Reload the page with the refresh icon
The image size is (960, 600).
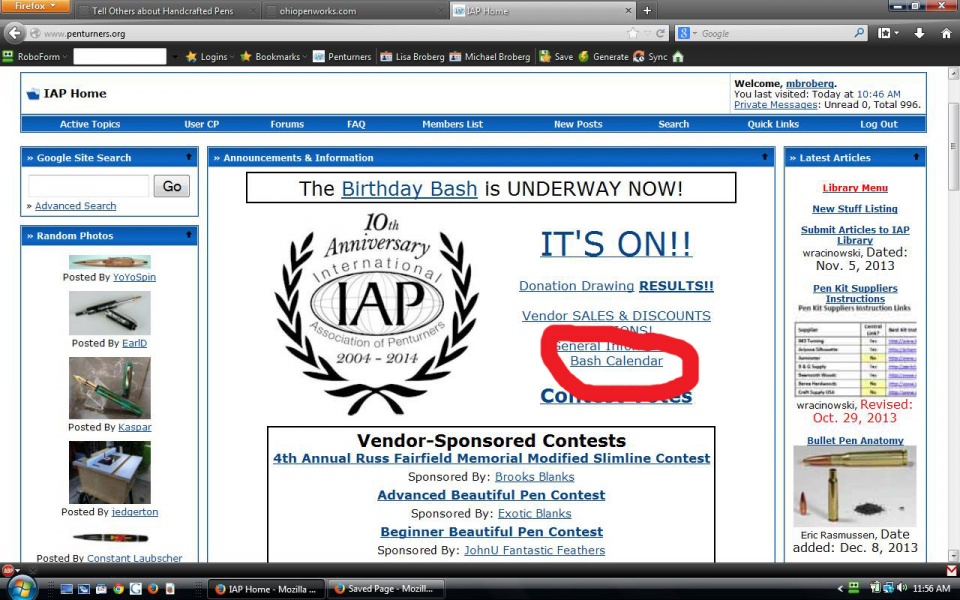pos(660,33)
